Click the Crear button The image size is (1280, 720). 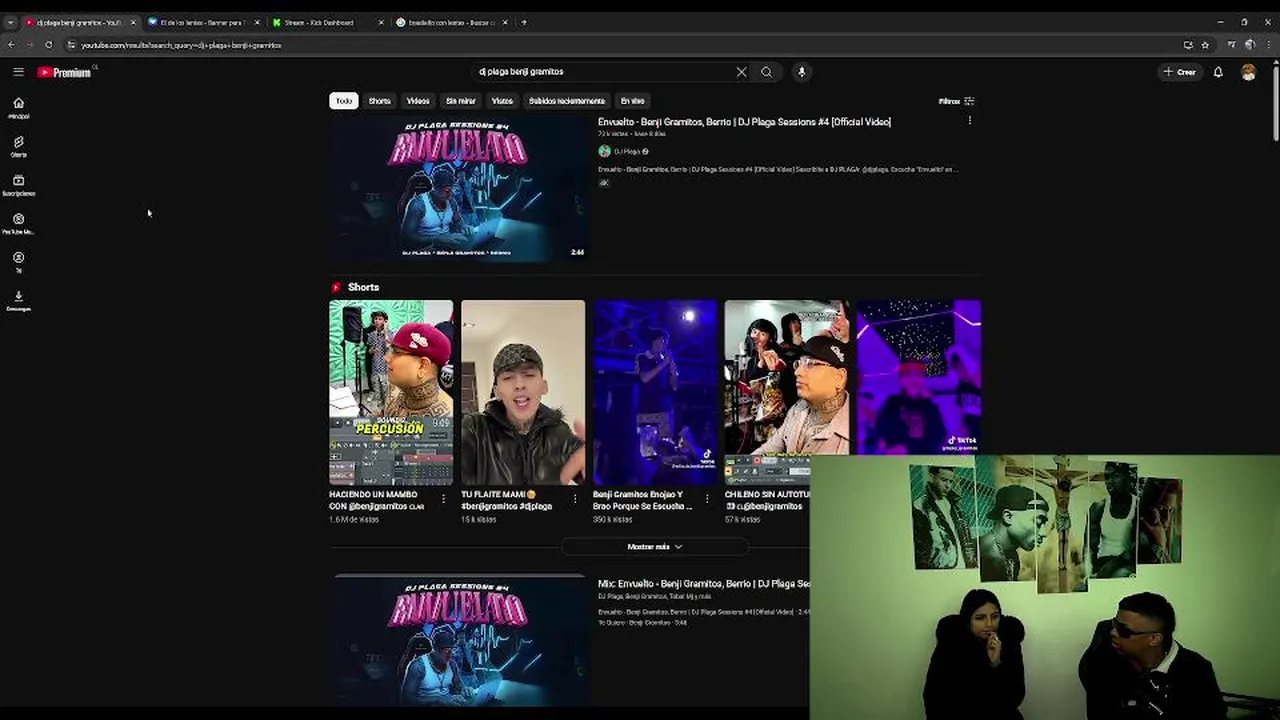click(1180, 72)
